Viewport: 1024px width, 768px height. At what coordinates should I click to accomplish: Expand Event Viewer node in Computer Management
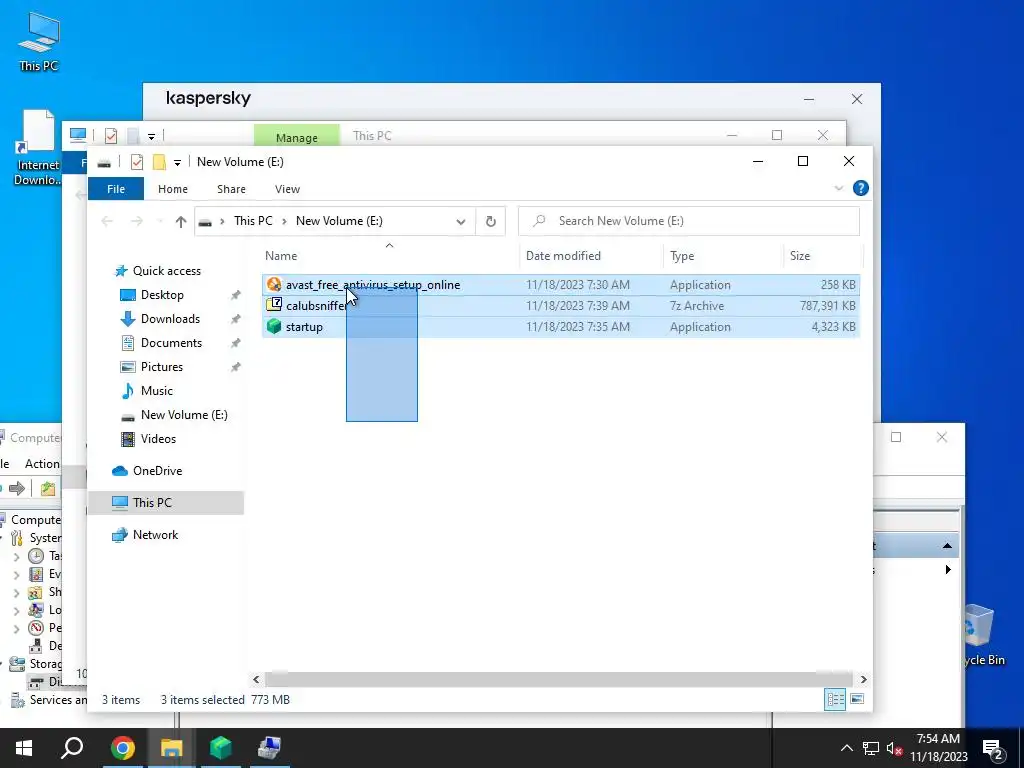[x=16, y=575]
